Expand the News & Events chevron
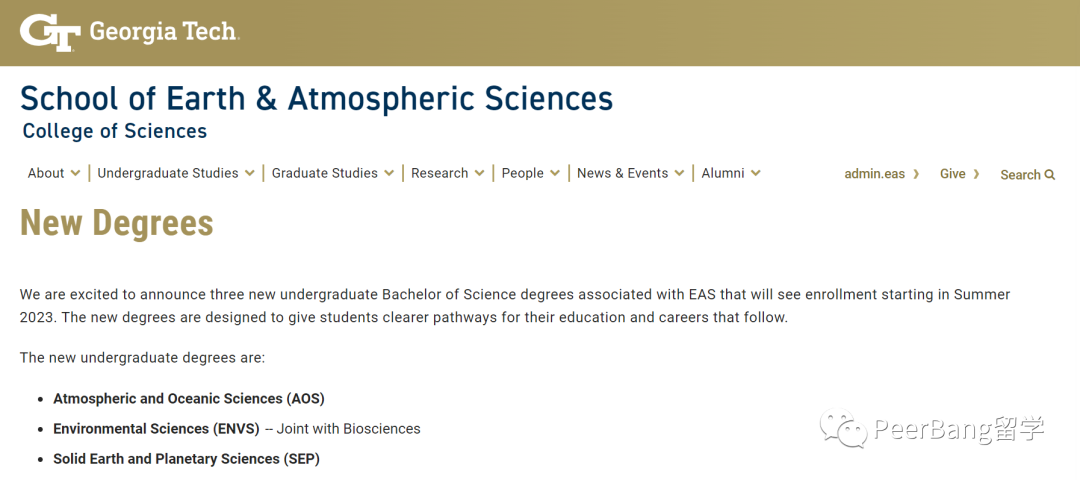 coord(680,174)
